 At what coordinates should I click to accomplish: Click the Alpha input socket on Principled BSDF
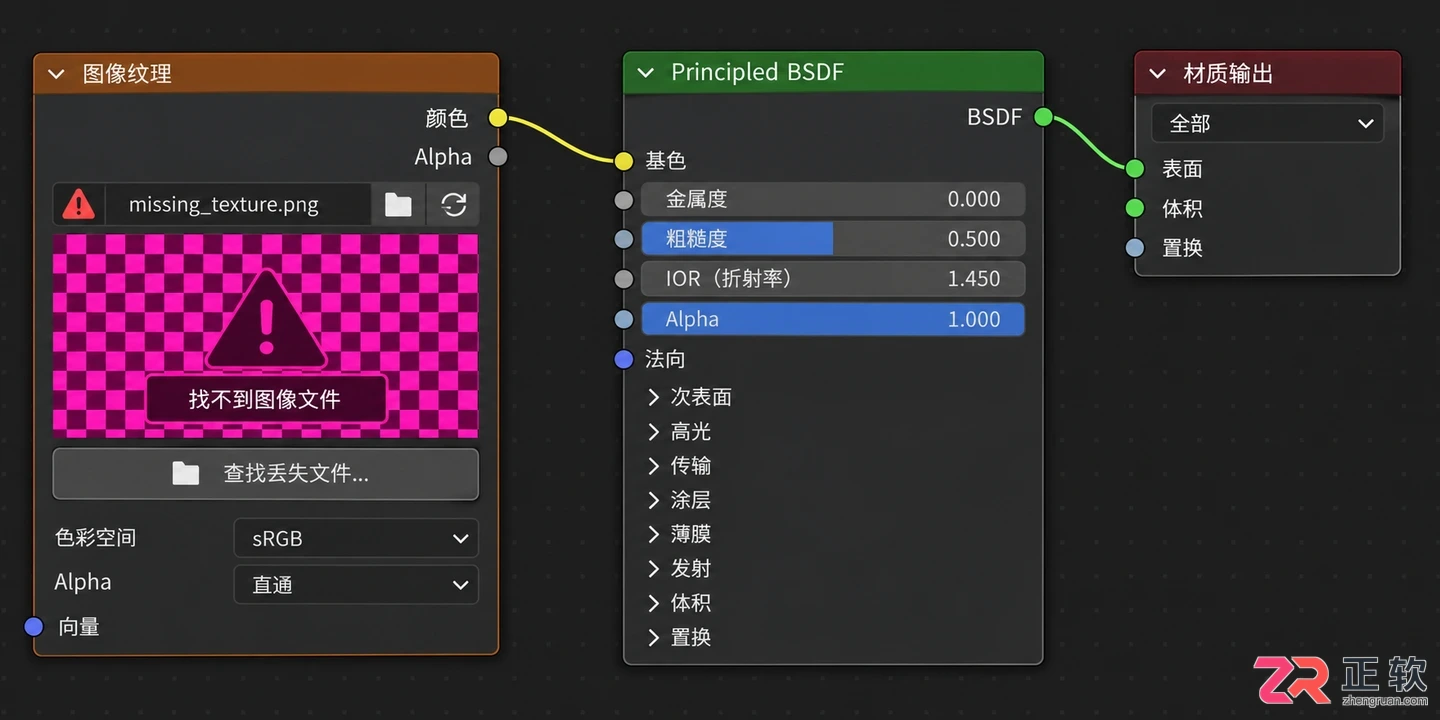coord(624,319)
